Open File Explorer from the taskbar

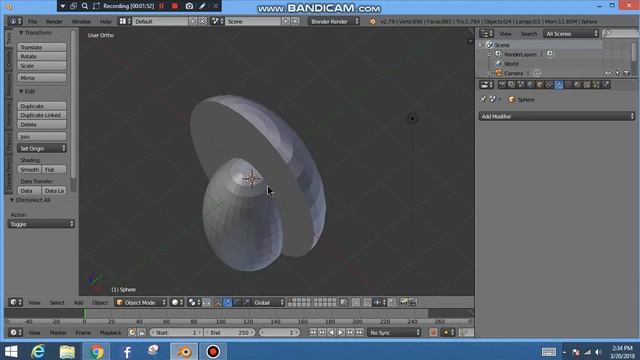coord(67,351)
